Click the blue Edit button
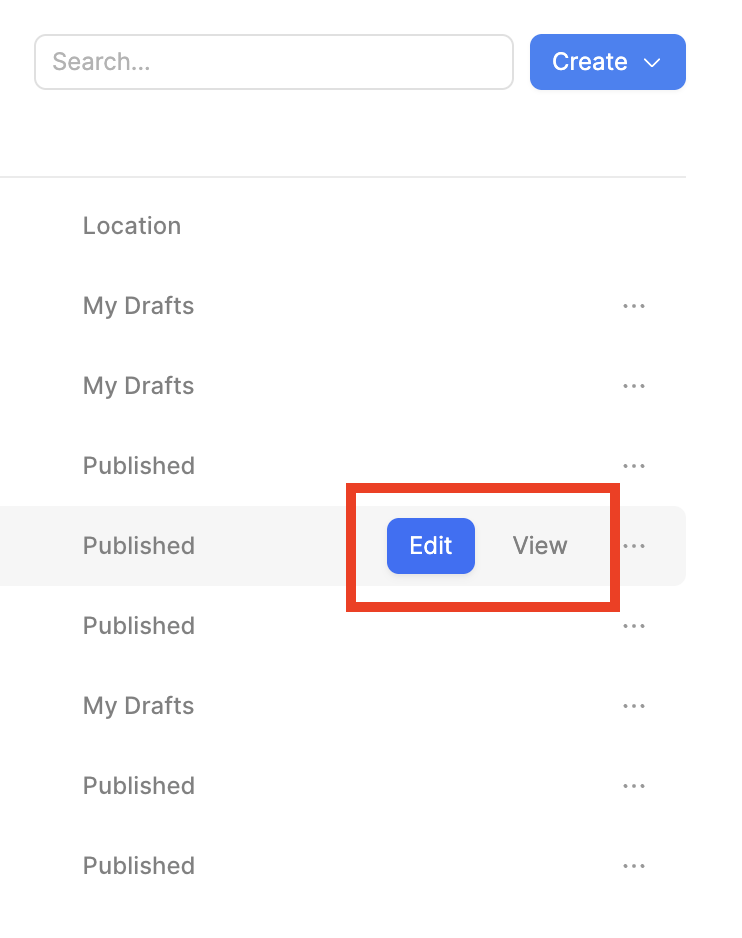 pyautogui.click(x=431, y=546)
